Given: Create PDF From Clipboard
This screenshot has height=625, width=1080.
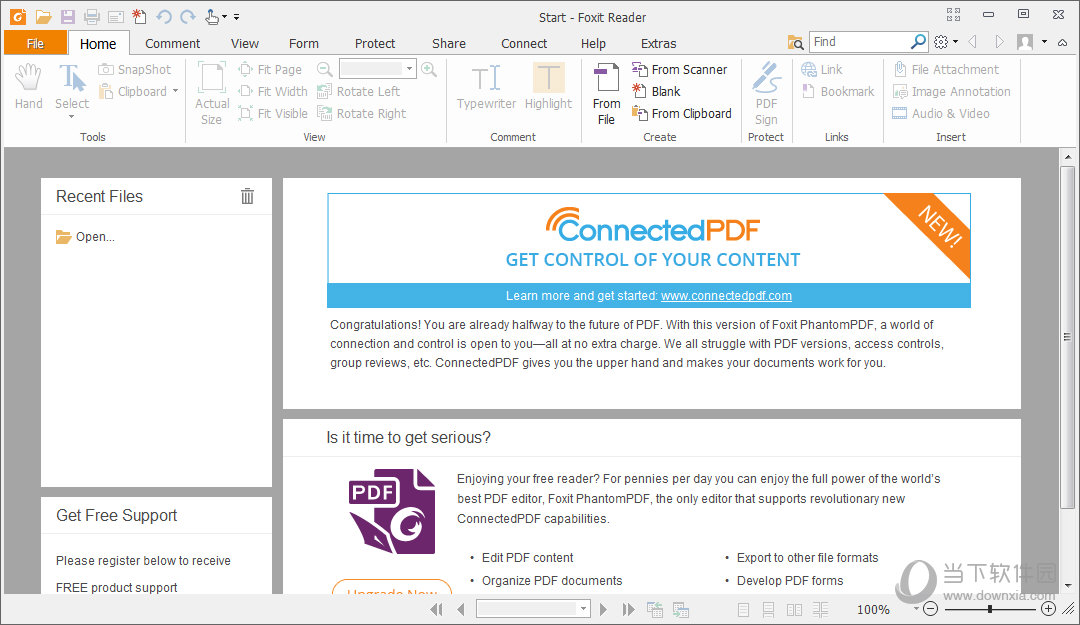Looking at the screenshot, I should [x=682, y=114].
